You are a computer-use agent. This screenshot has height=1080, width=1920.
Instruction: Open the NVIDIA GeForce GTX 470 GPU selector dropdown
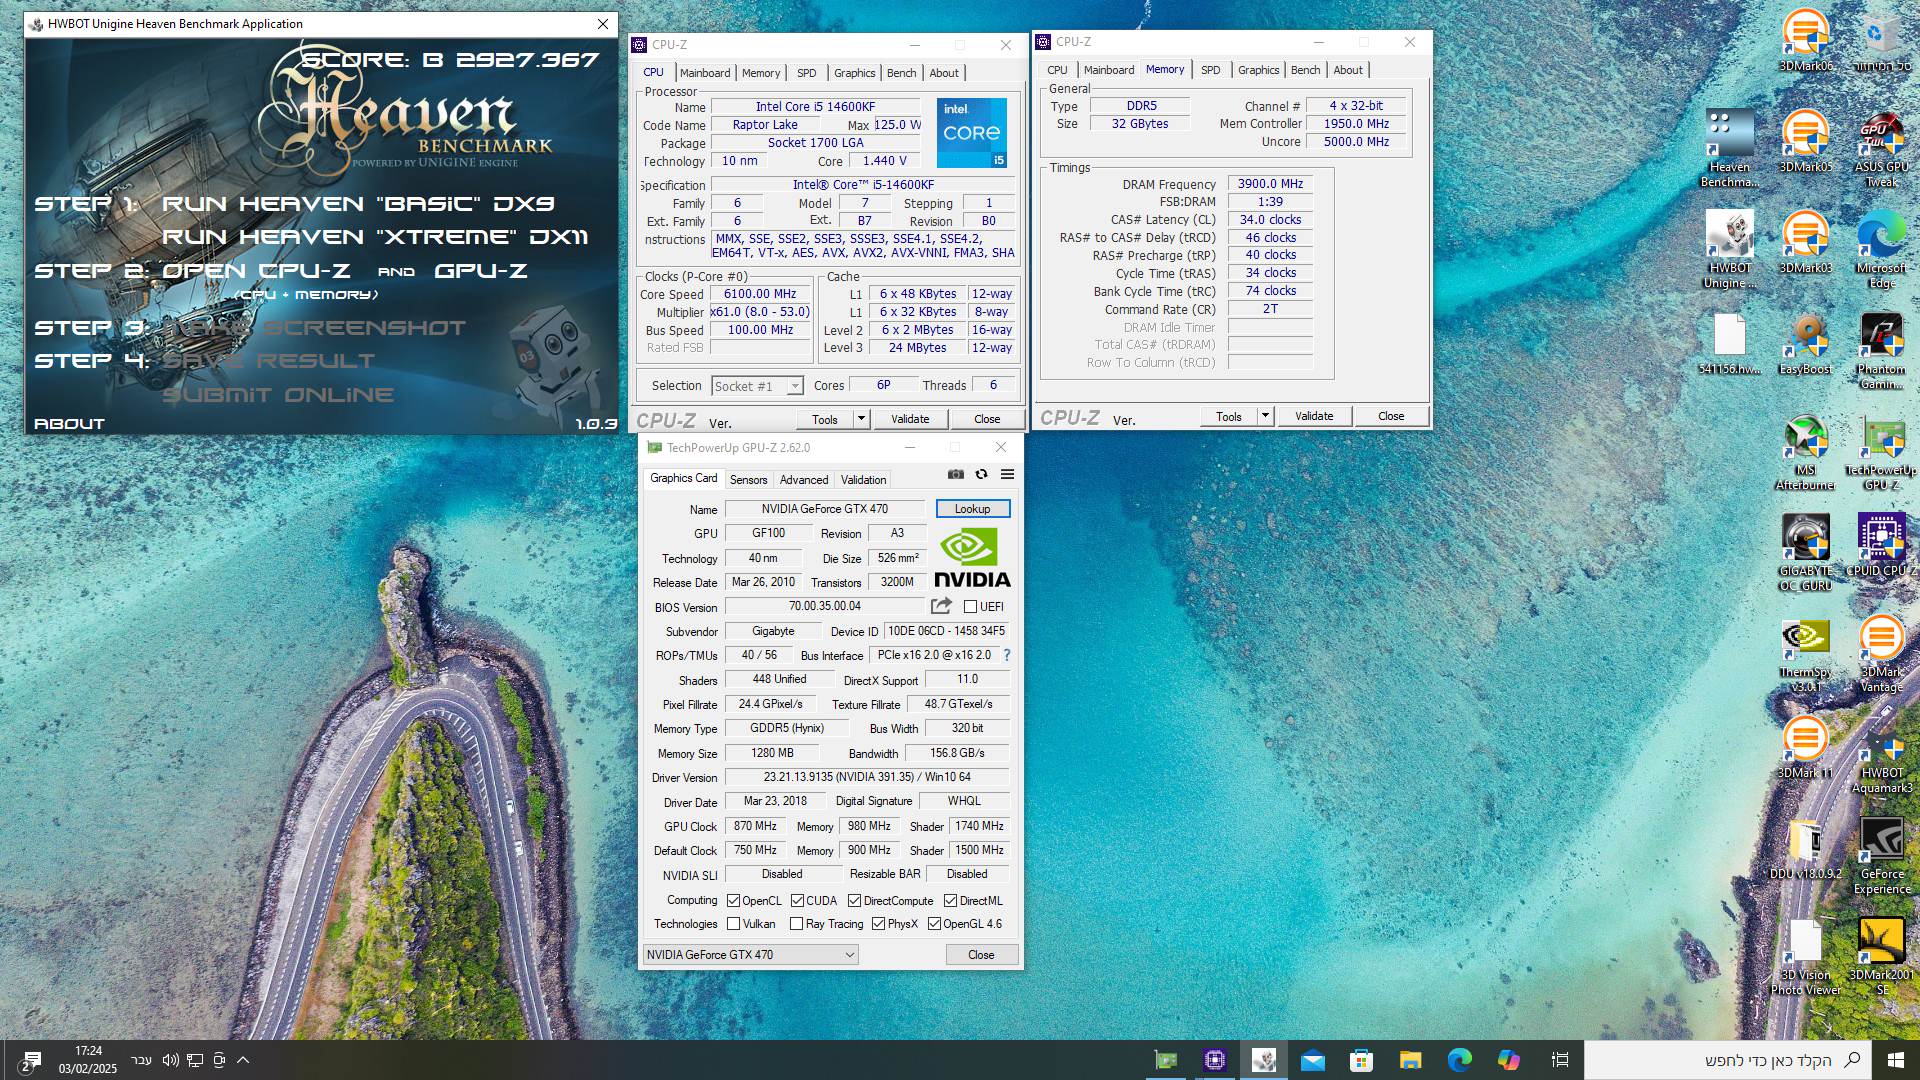click(x=750, y=955)
